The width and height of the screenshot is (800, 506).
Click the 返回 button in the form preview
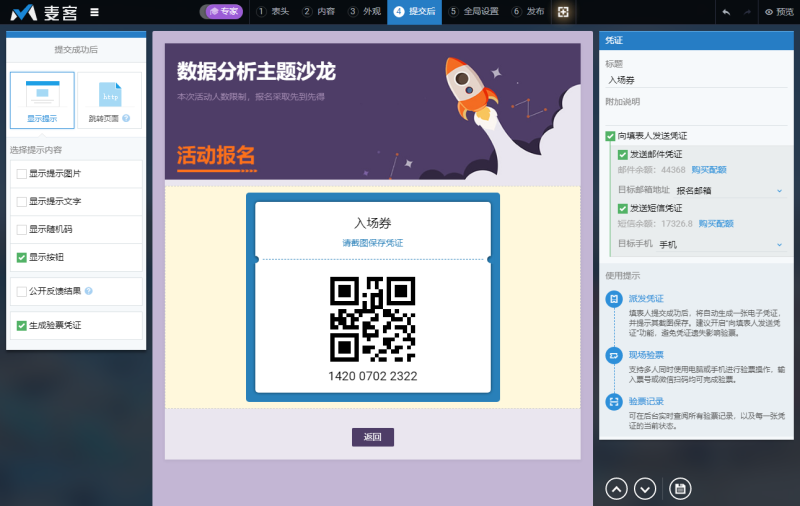point(372,437)
